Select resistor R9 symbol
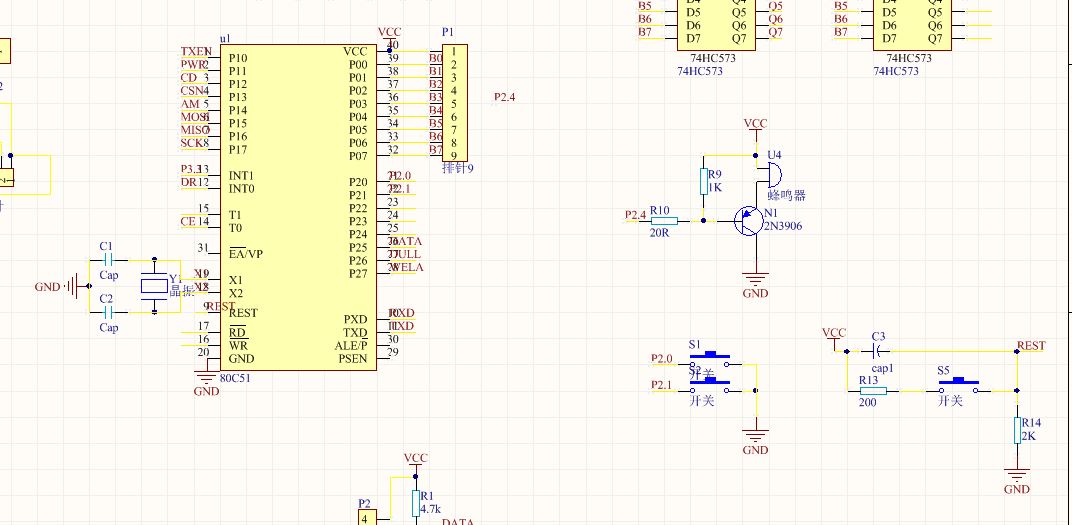The height and width of the screenshot is (525, 1072). [x=704, y=182]
